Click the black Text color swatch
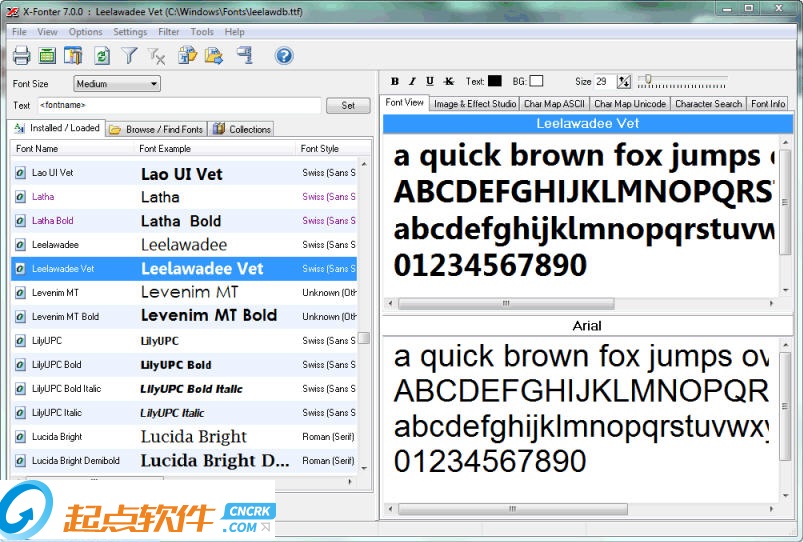Screen dimensions: 803x542 495,81
